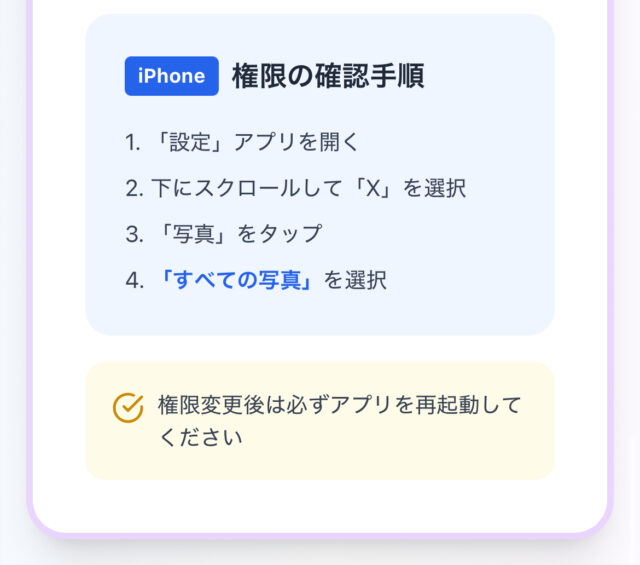Click the checkmark circle icon
The height and width of the screenshot is (565, 640).
[x=128, y=407]
